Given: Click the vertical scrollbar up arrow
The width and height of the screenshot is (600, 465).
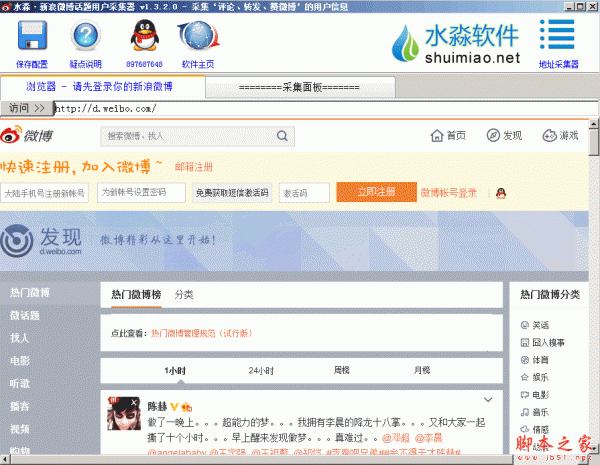Looking at the screenshot, I should pos(594,124).
